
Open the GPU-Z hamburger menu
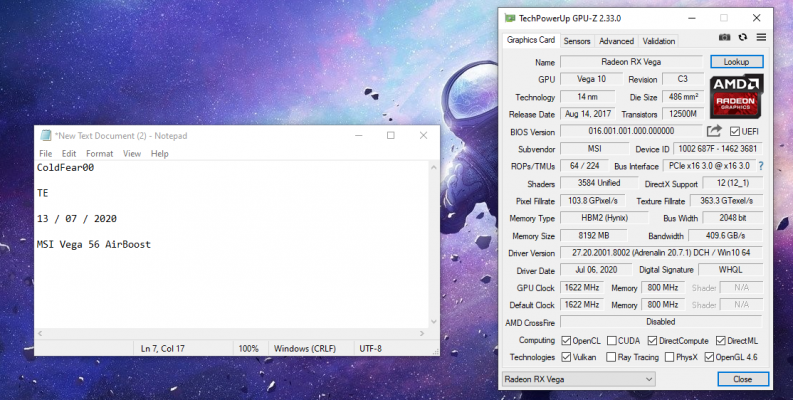coord(761,37)
